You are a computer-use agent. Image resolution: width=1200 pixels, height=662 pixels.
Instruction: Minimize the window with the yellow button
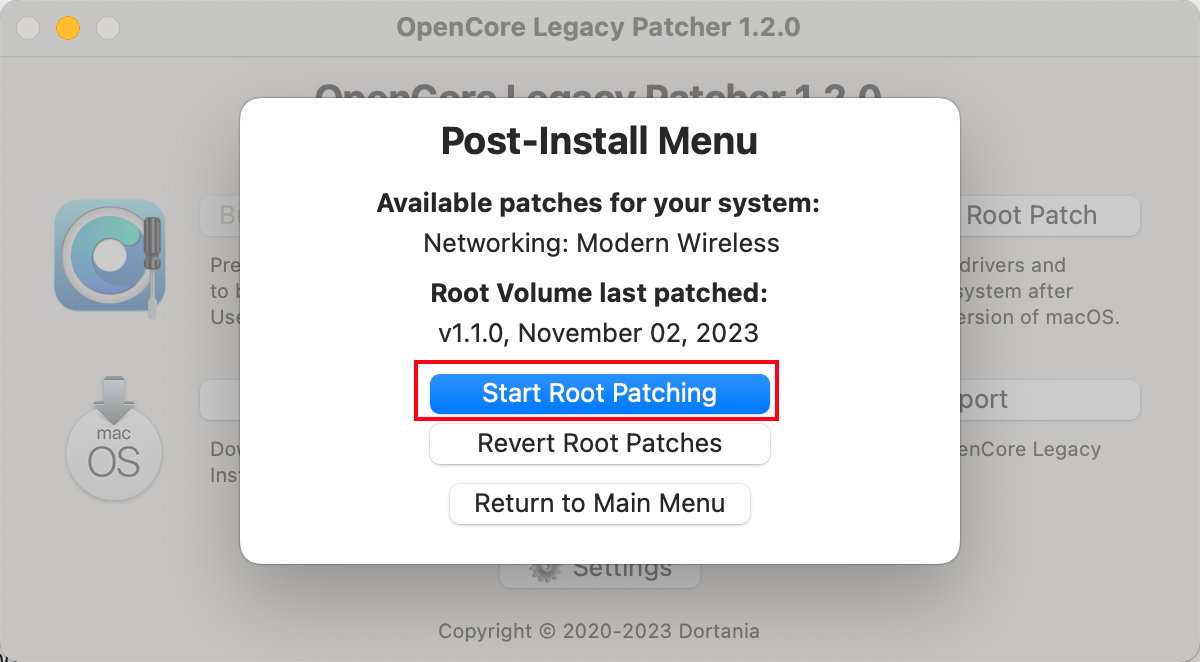pyautogui.click(x=67, y=28)
